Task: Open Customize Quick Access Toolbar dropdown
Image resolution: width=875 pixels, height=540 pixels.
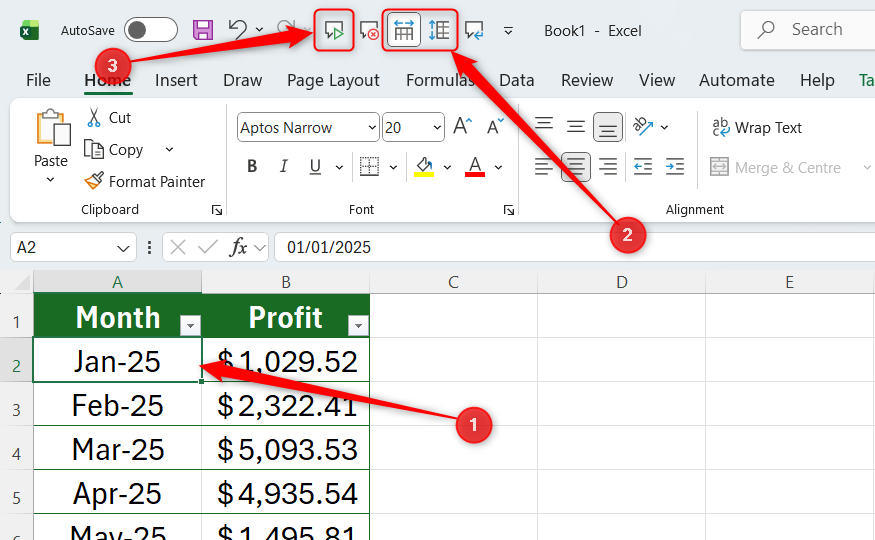Action: (x=508, y=31)
